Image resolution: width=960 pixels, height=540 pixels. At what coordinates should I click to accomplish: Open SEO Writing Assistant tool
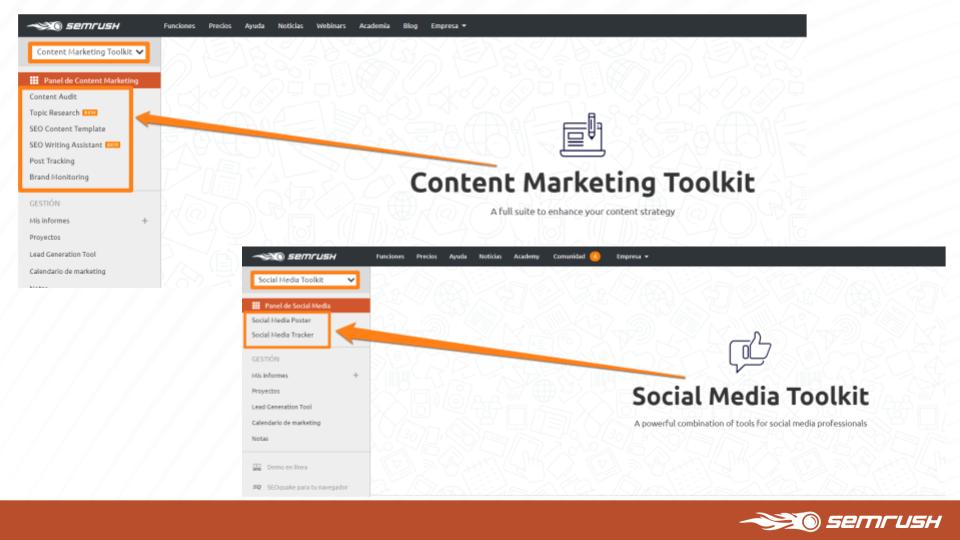66,145
